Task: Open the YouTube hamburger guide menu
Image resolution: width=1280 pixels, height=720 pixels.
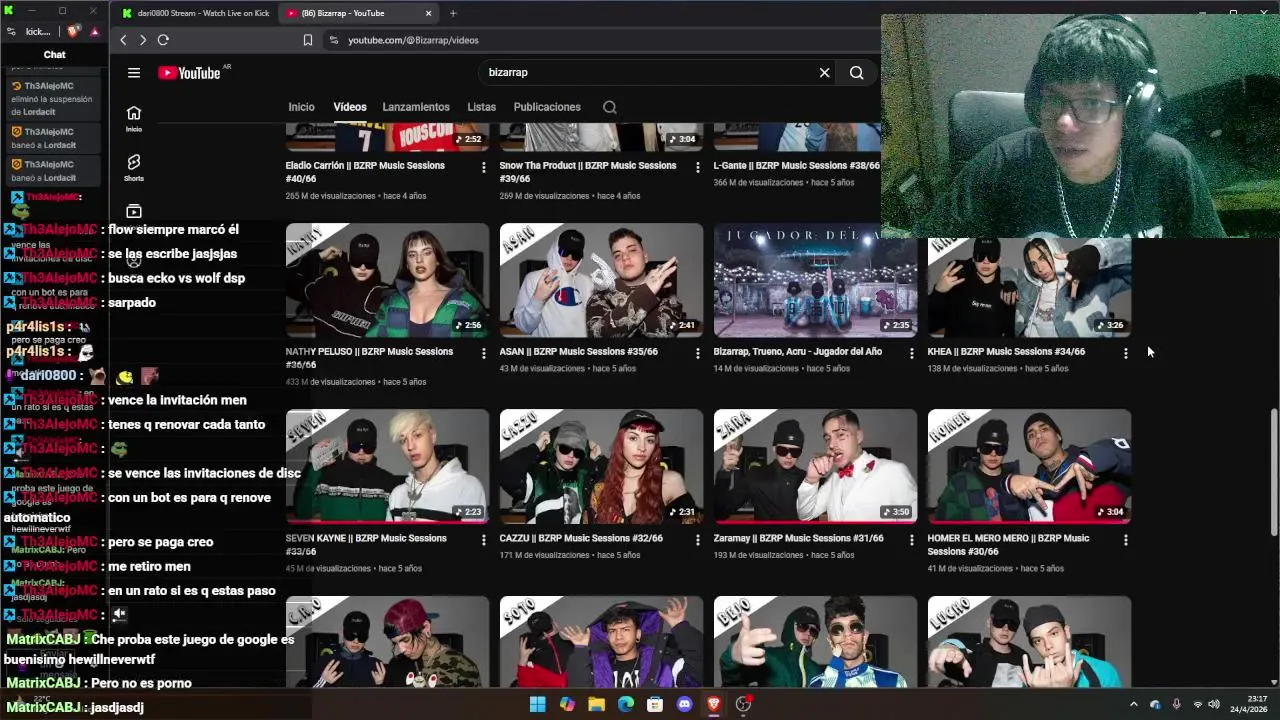Action: coord(133,72)
